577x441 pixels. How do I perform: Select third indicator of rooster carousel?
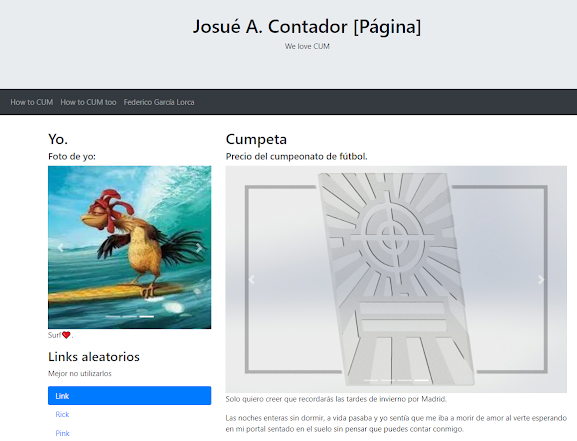pos(146,316)
